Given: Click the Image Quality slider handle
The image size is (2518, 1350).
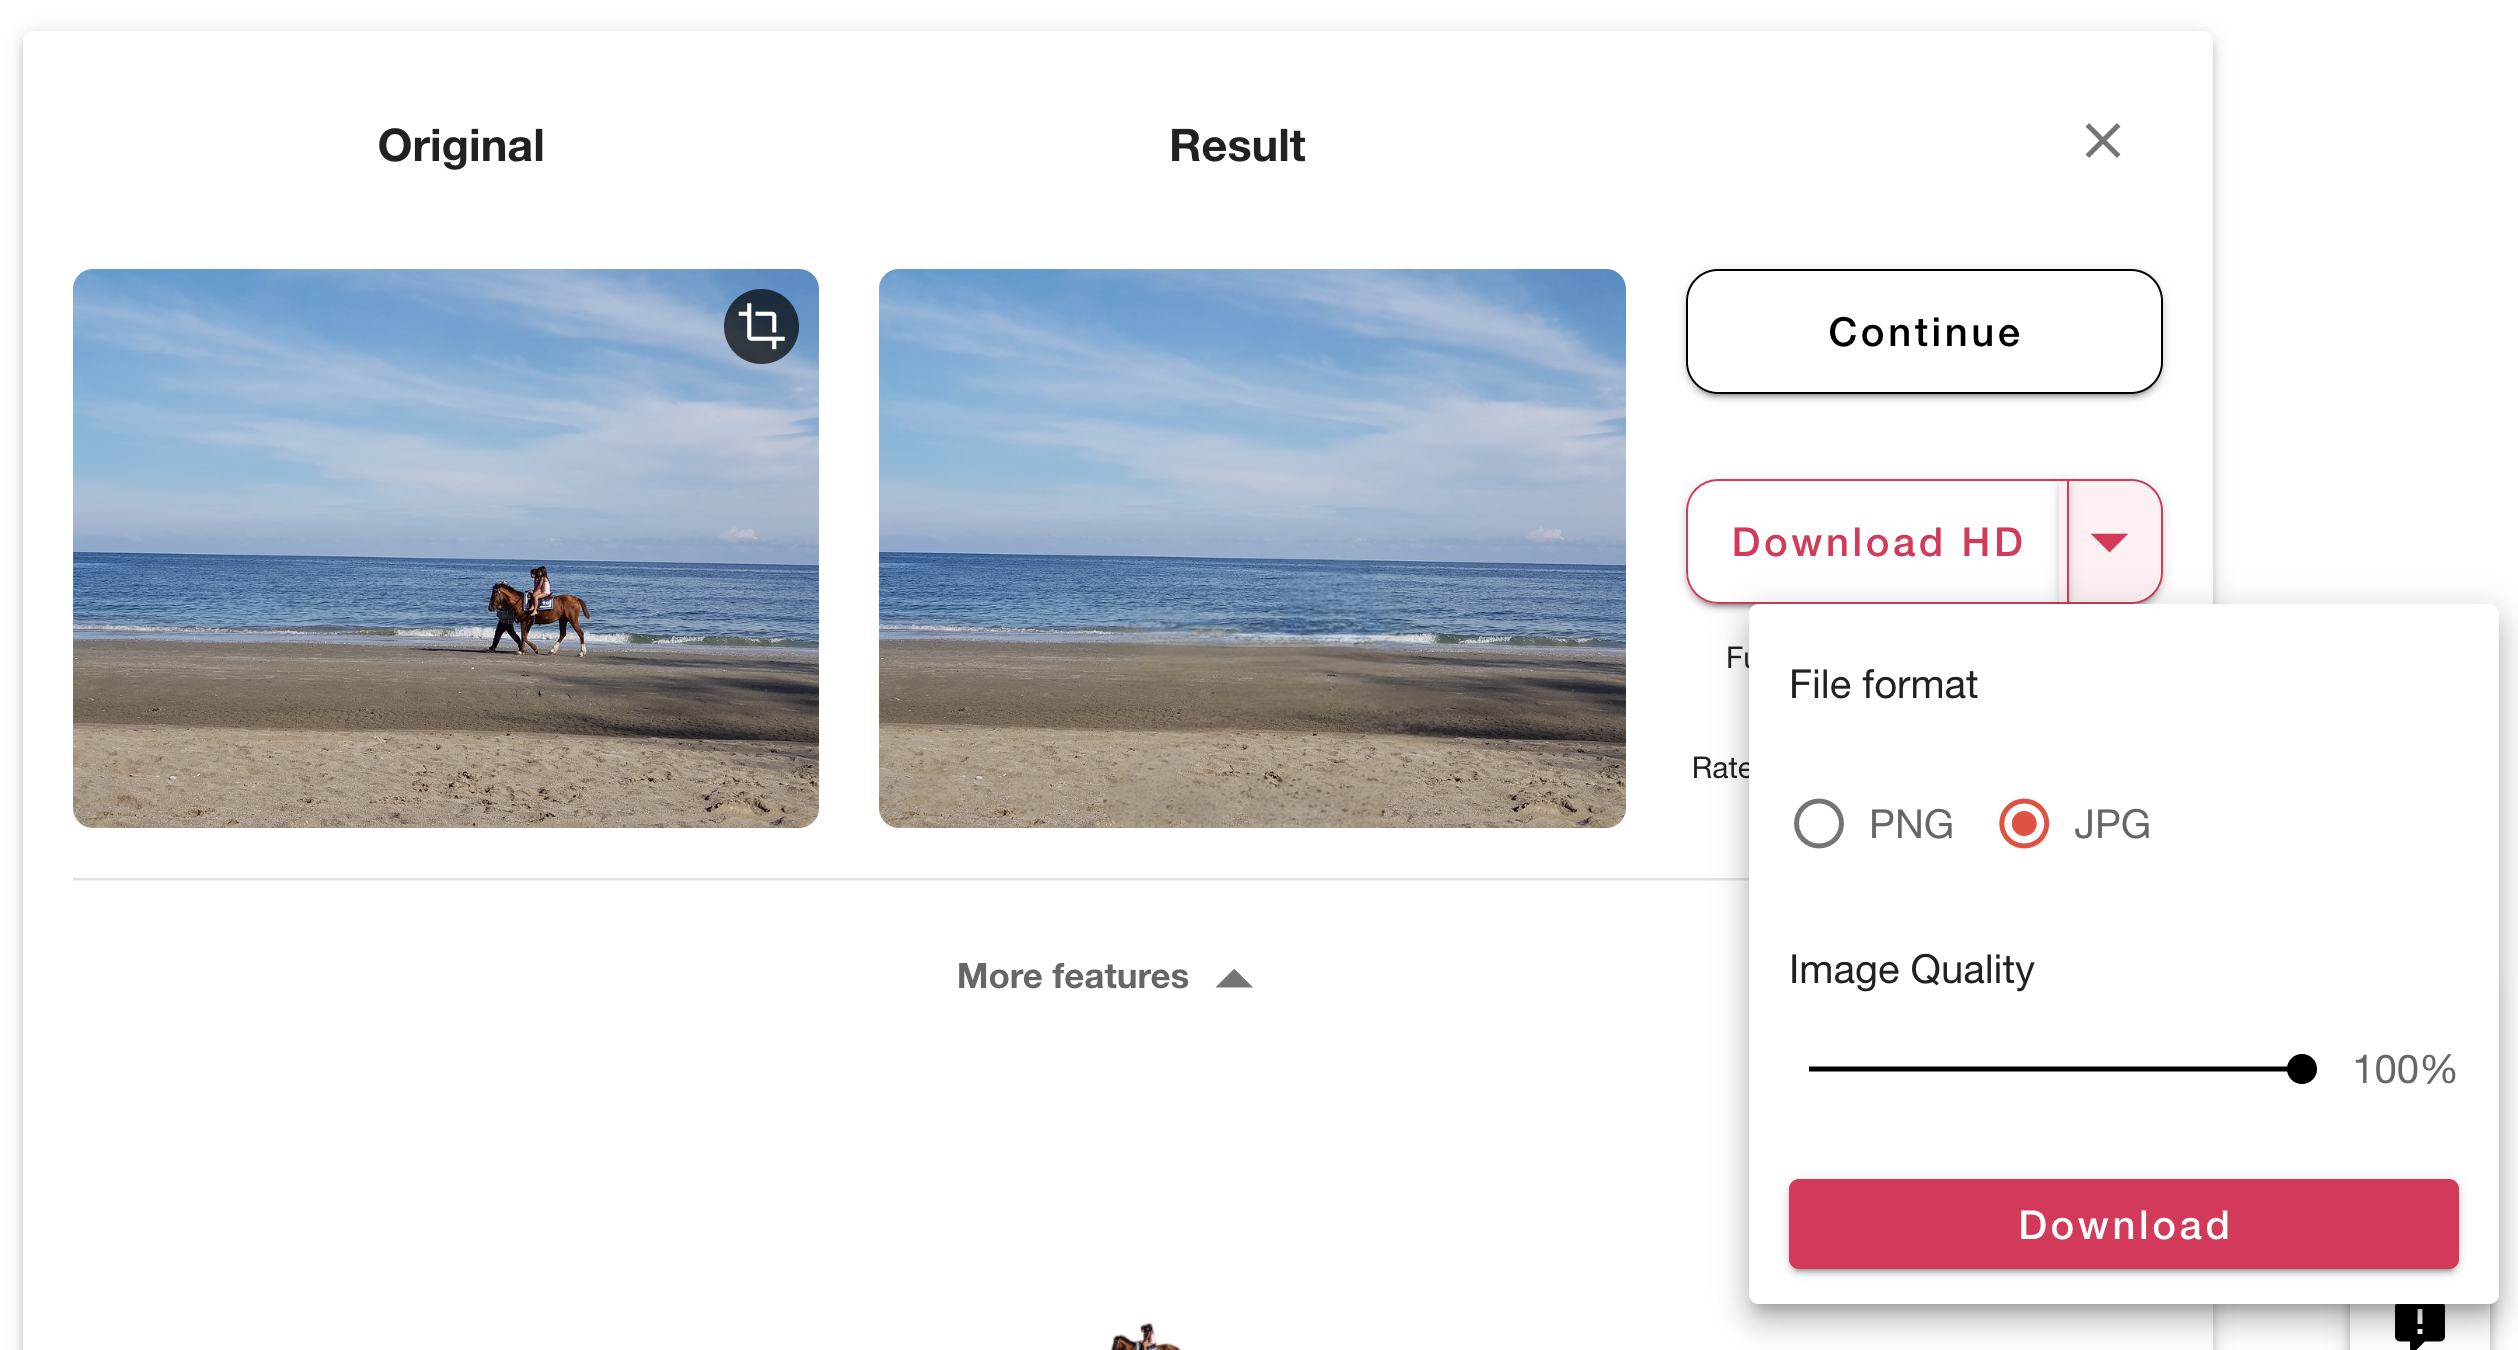Looking at the screenshot, I should (x=2301, y=1069).
